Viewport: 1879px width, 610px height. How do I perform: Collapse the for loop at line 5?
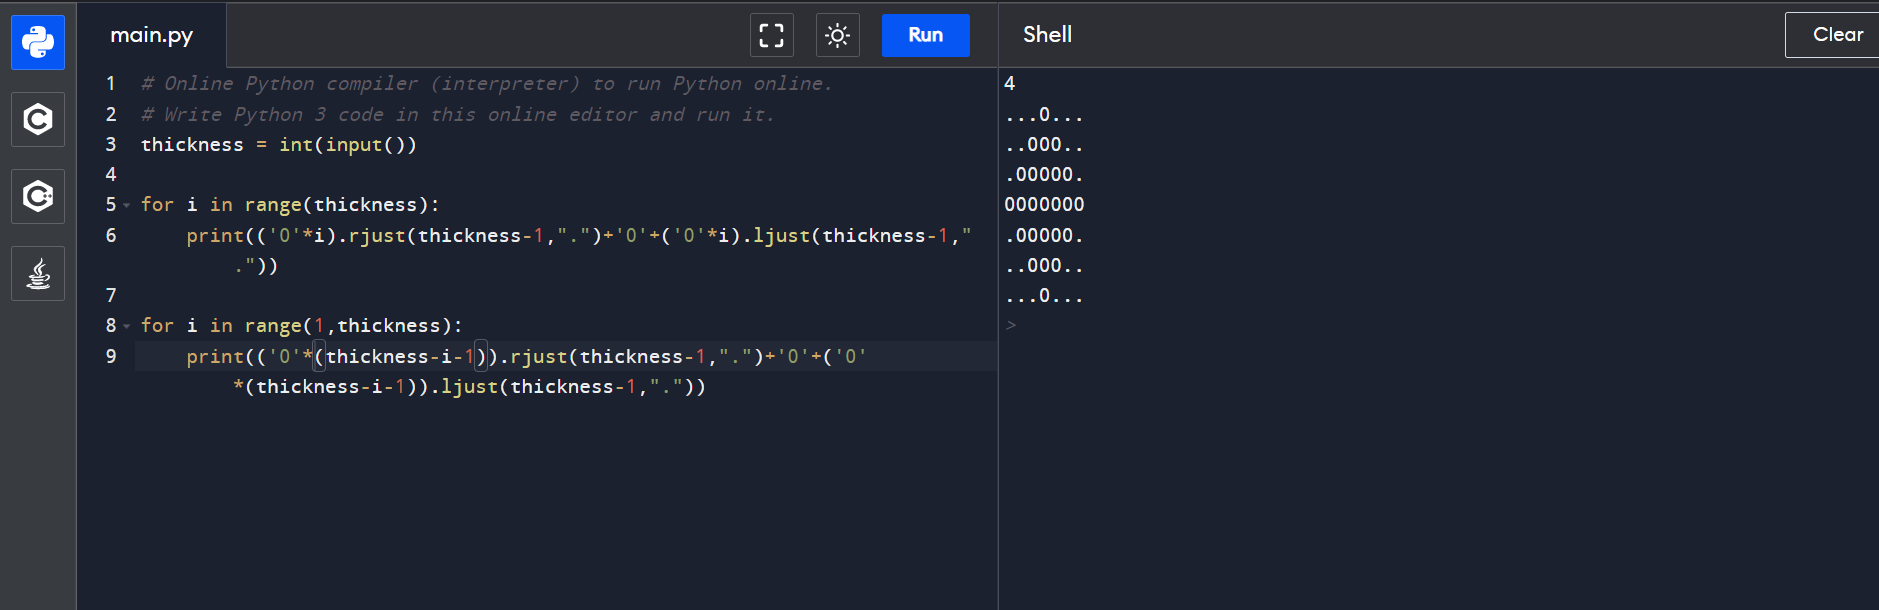point(127,205)
